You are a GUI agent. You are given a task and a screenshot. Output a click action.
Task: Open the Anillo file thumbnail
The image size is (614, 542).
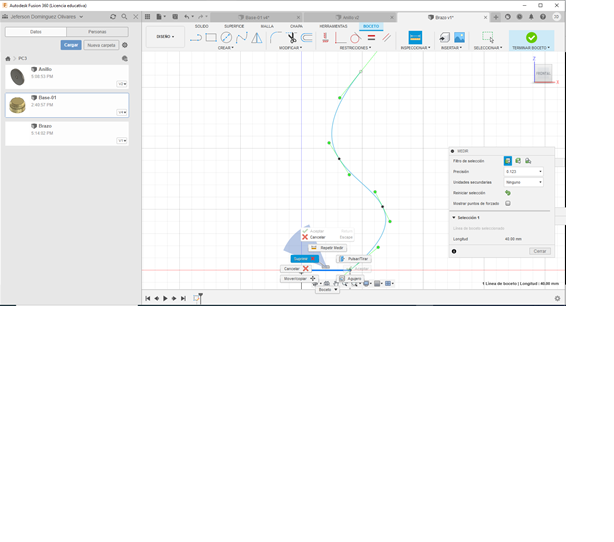tap(18, 77)
